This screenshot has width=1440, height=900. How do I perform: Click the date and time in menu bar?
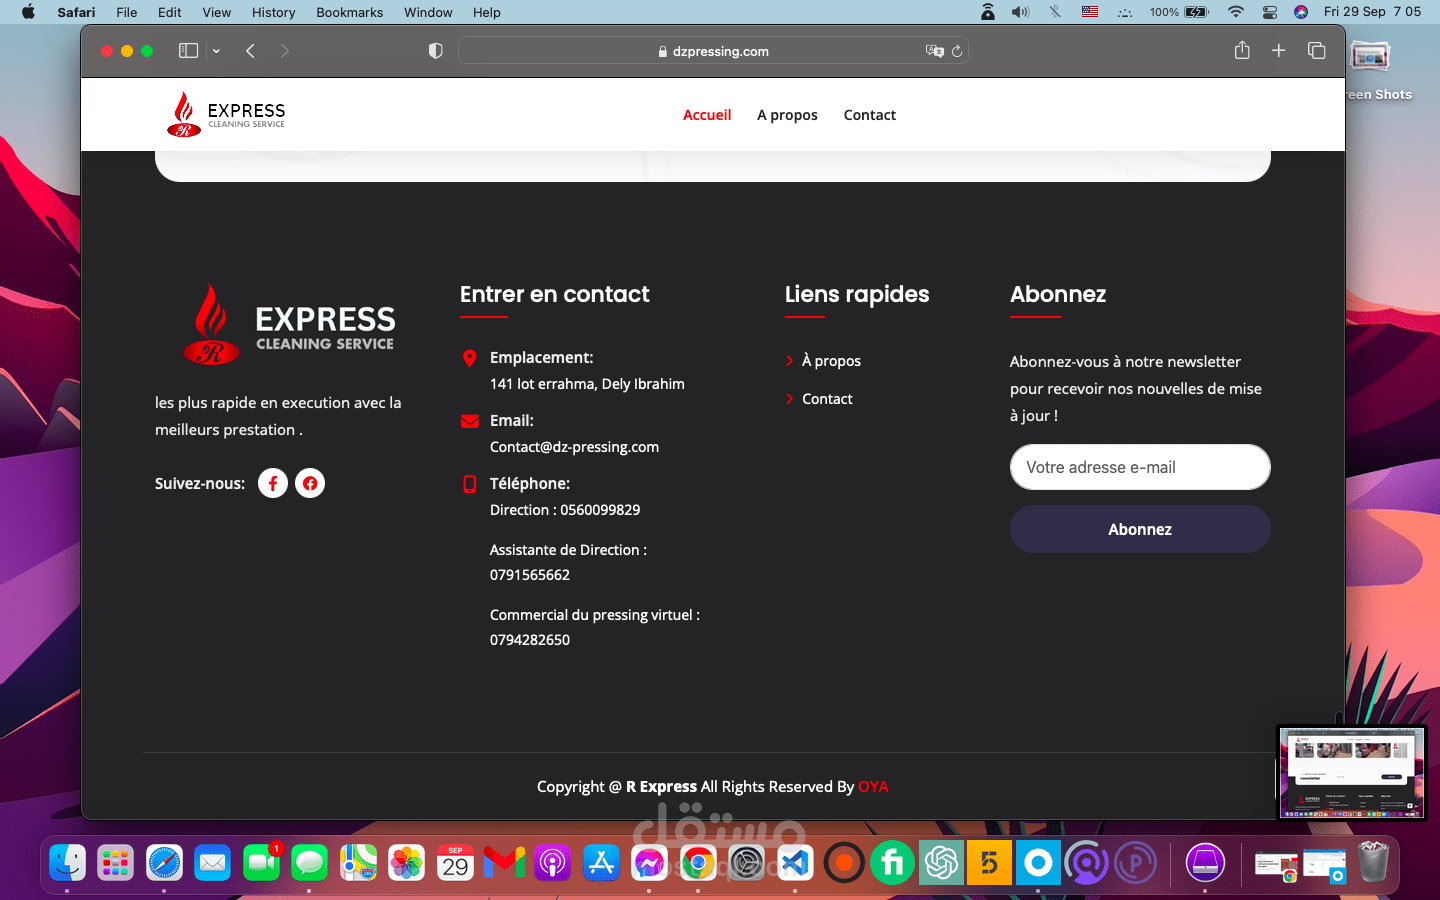(x=1372, y=12)
